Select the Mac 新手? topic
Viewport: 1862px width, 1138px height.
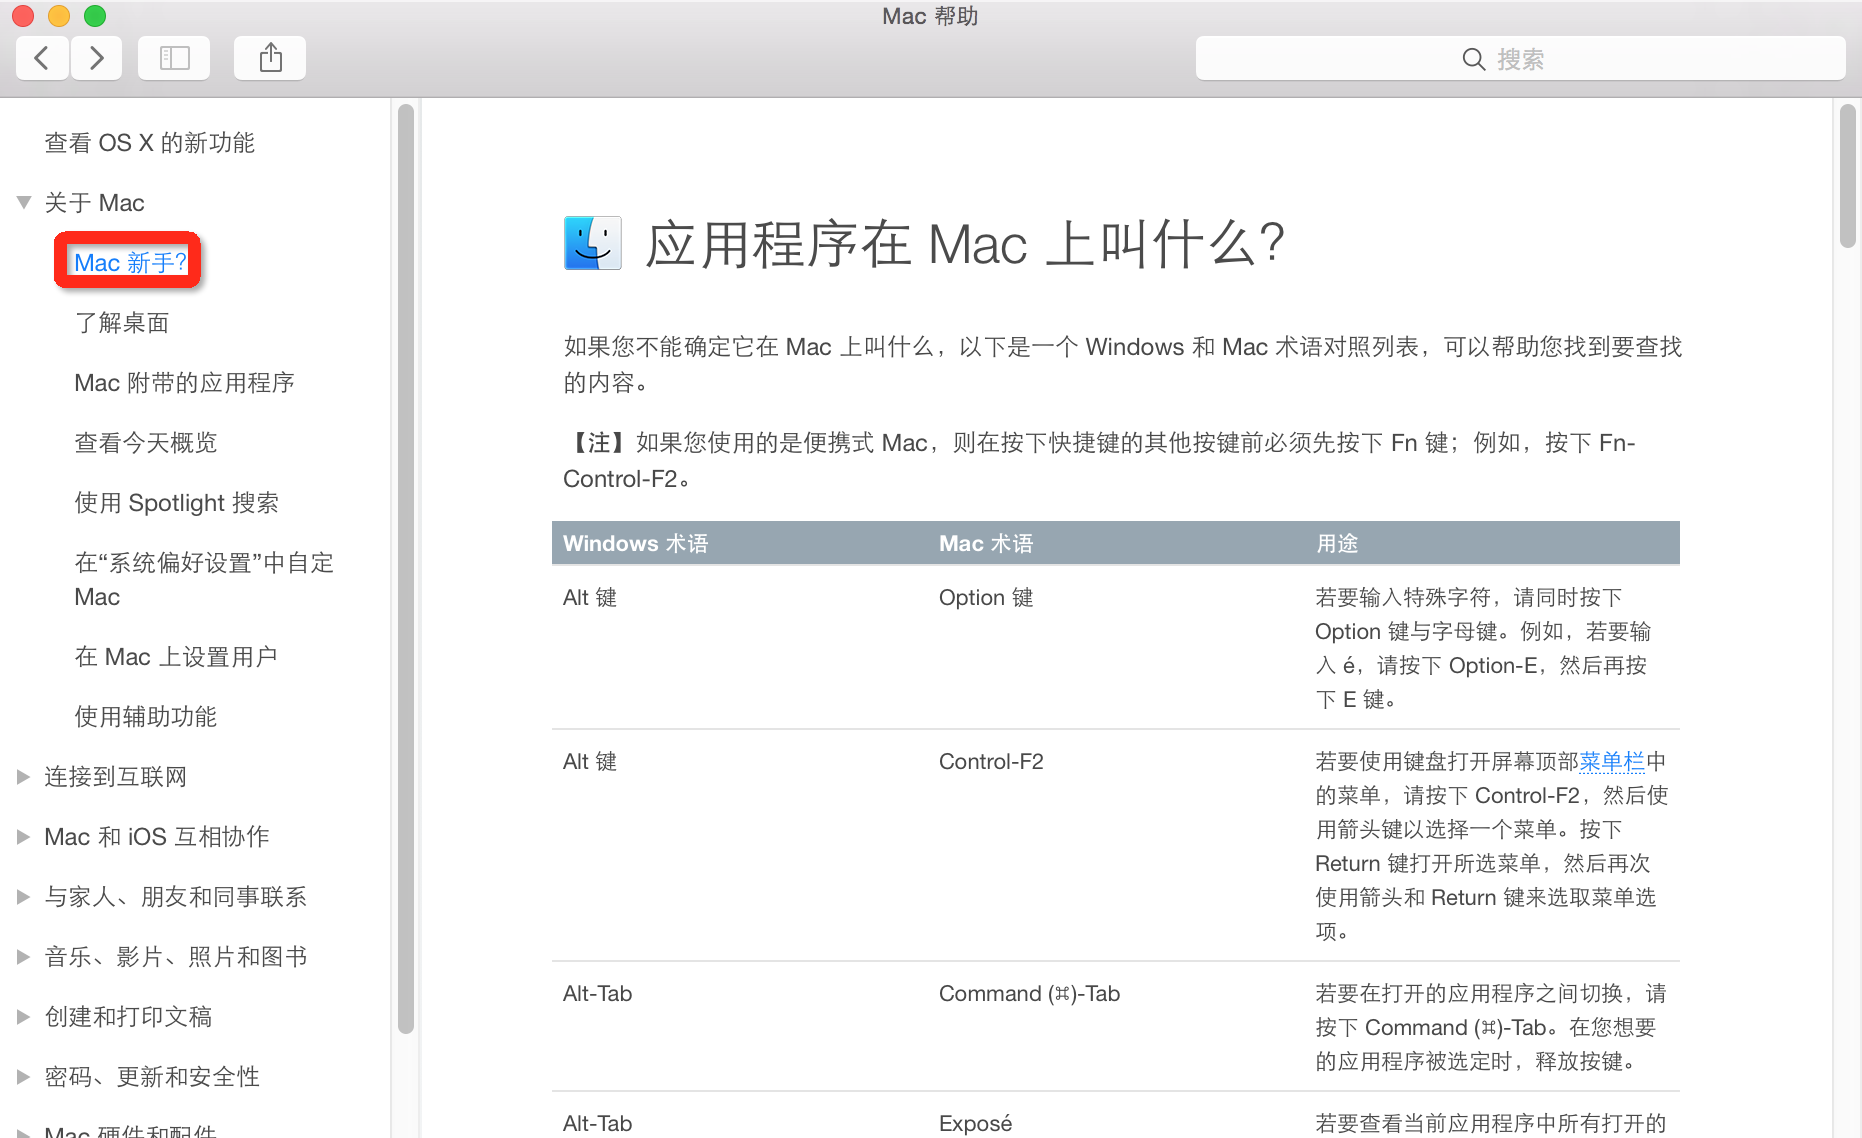(130, 262)
